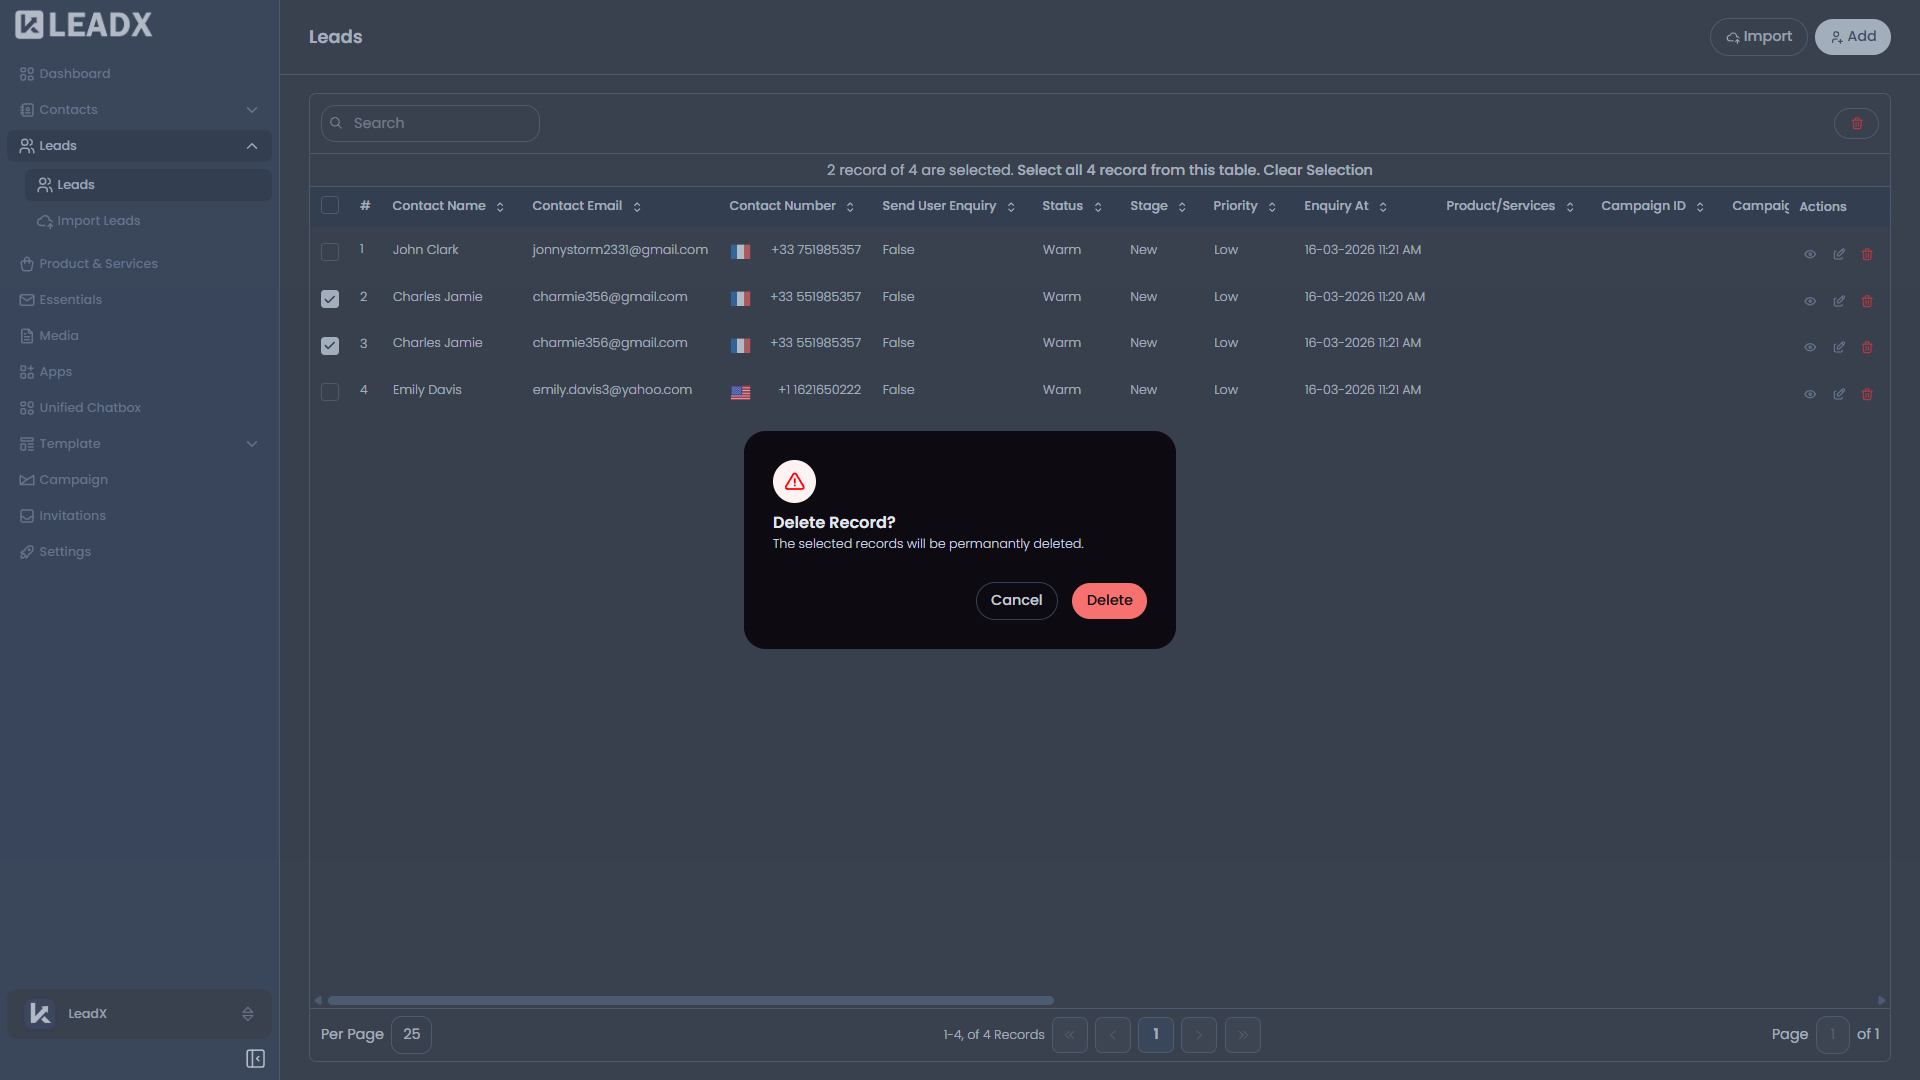The image size is (1920, 1080).
Task: Click the leads Search input field
Action: (440, 123)
